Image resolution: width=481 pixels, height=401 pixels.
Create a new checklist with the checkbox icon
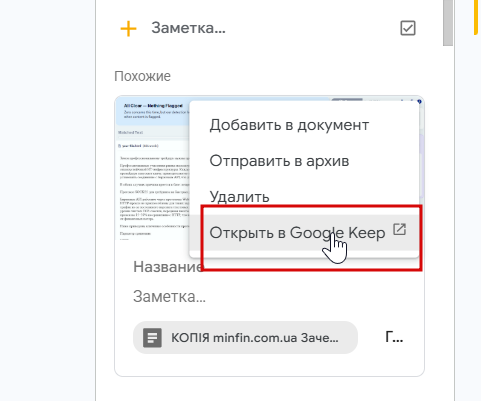(x=408, y=28)
